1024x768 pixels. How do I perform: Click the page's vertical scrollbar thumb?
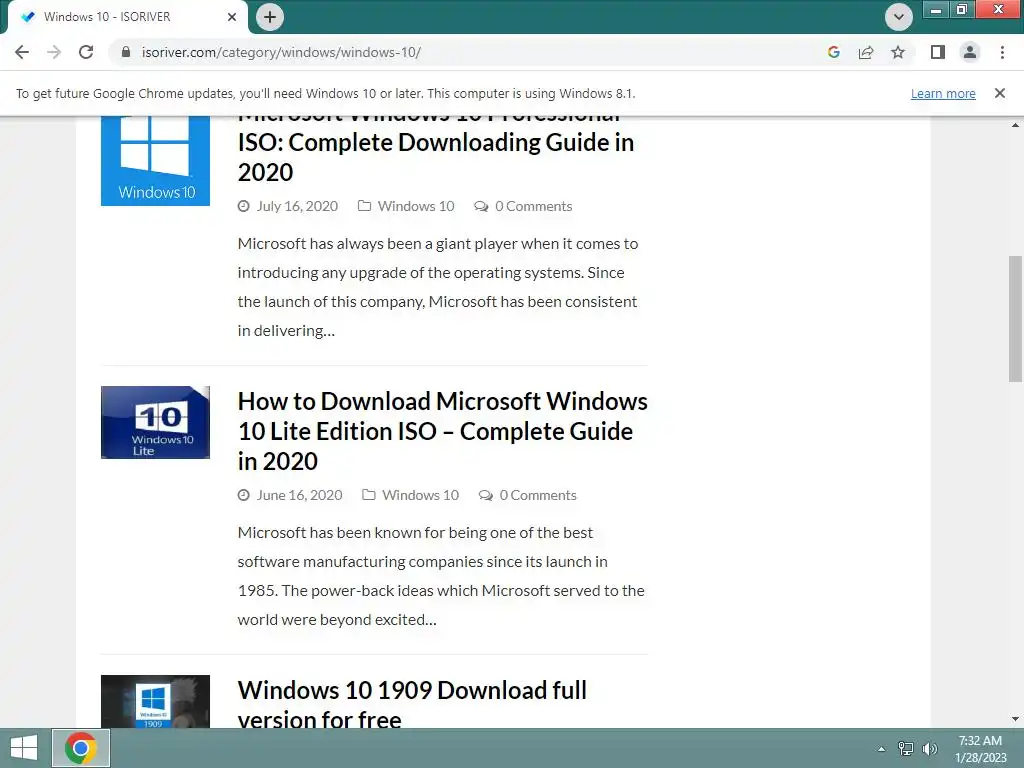point(1015,319)
